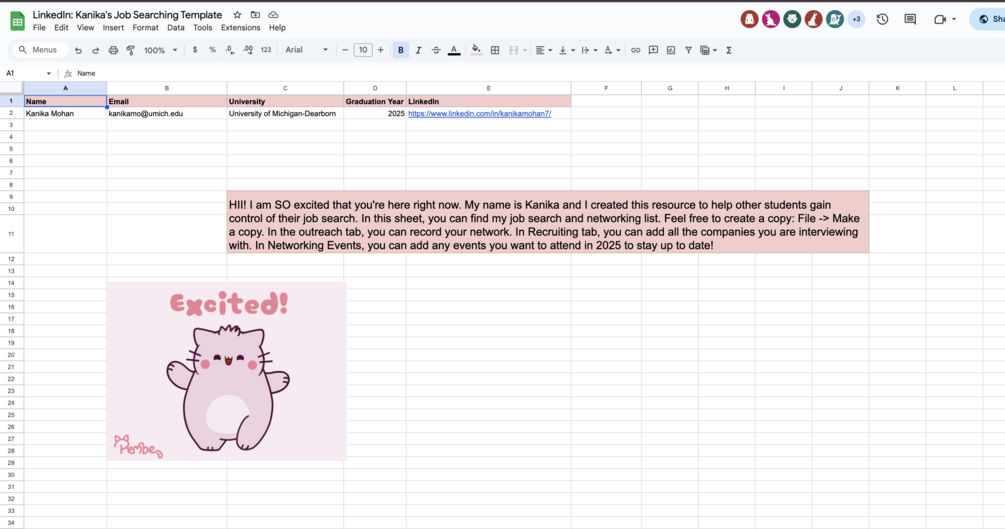Select the Excited cat image
Viewport: 1005px width, 529px height.
click(227, 371)
